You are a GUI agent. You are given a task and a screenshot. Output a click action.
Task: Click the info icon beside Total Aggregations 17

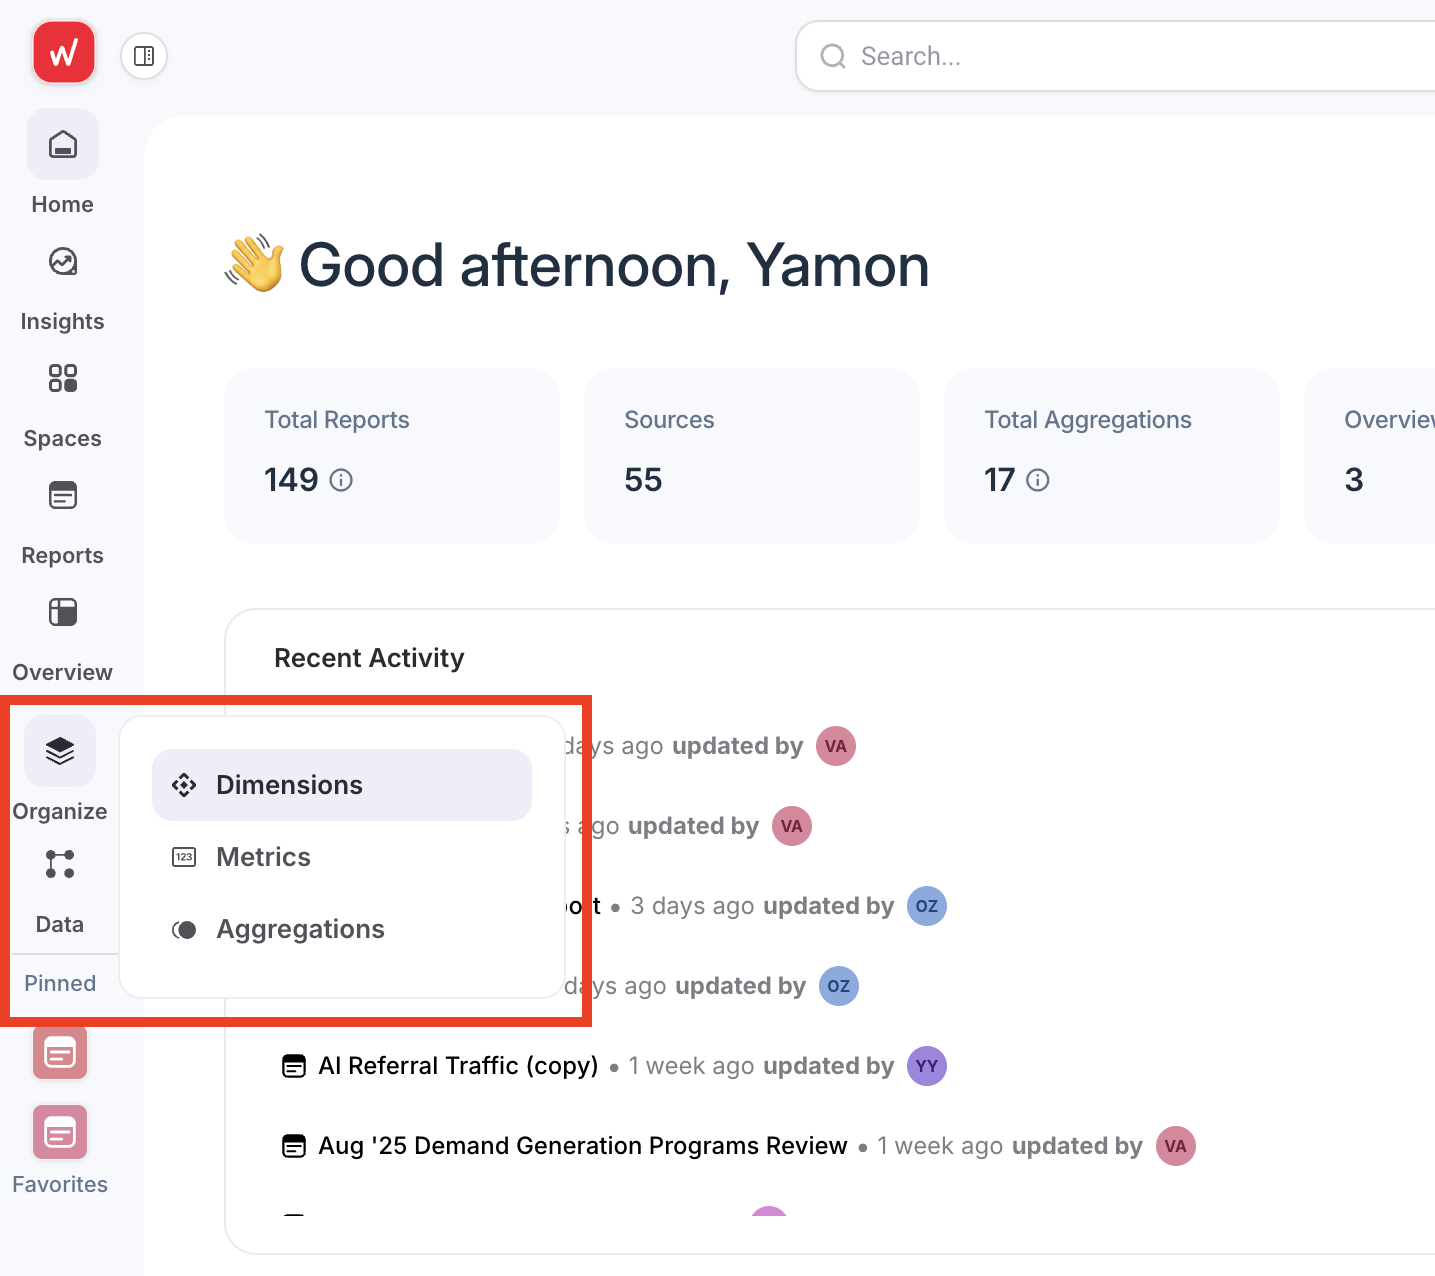pyautogui.click(x=1039, y=480)
